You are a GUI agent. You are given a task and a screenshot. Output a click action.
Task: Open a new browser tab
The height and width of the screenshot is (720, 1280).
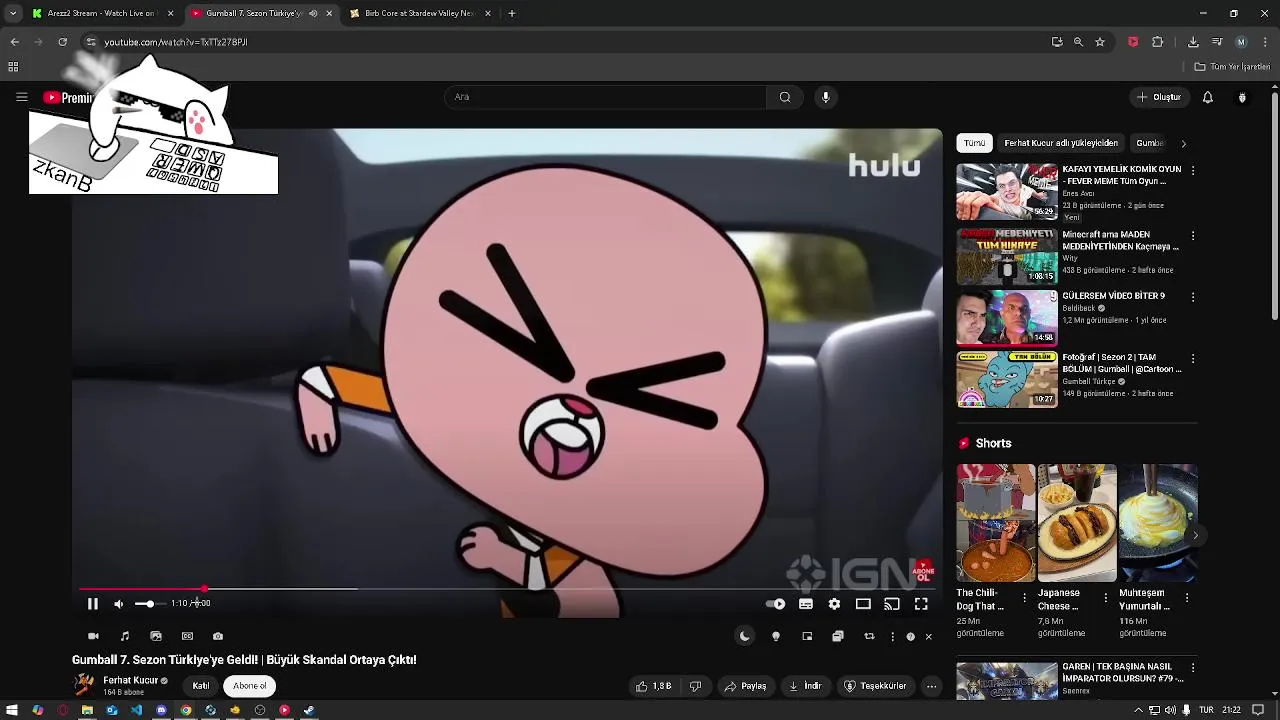click(512, 14)
